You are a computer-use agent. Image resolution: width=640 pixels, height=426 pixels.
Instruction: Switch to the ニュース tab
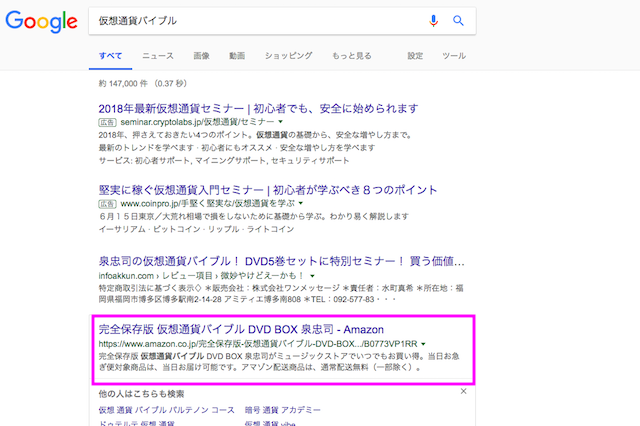coord(158,56)
